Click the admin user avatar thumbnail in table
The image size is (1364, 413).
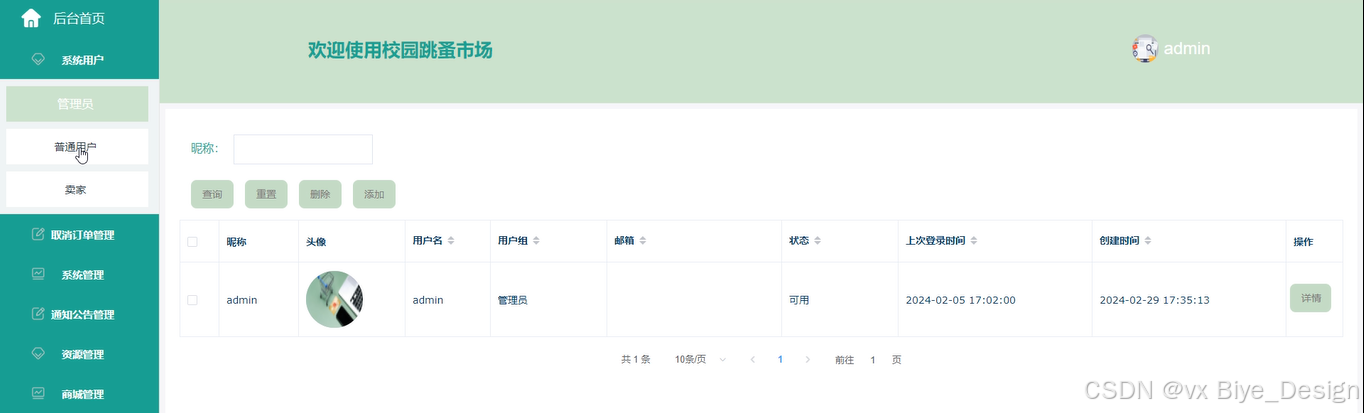(x=334, y=300)
